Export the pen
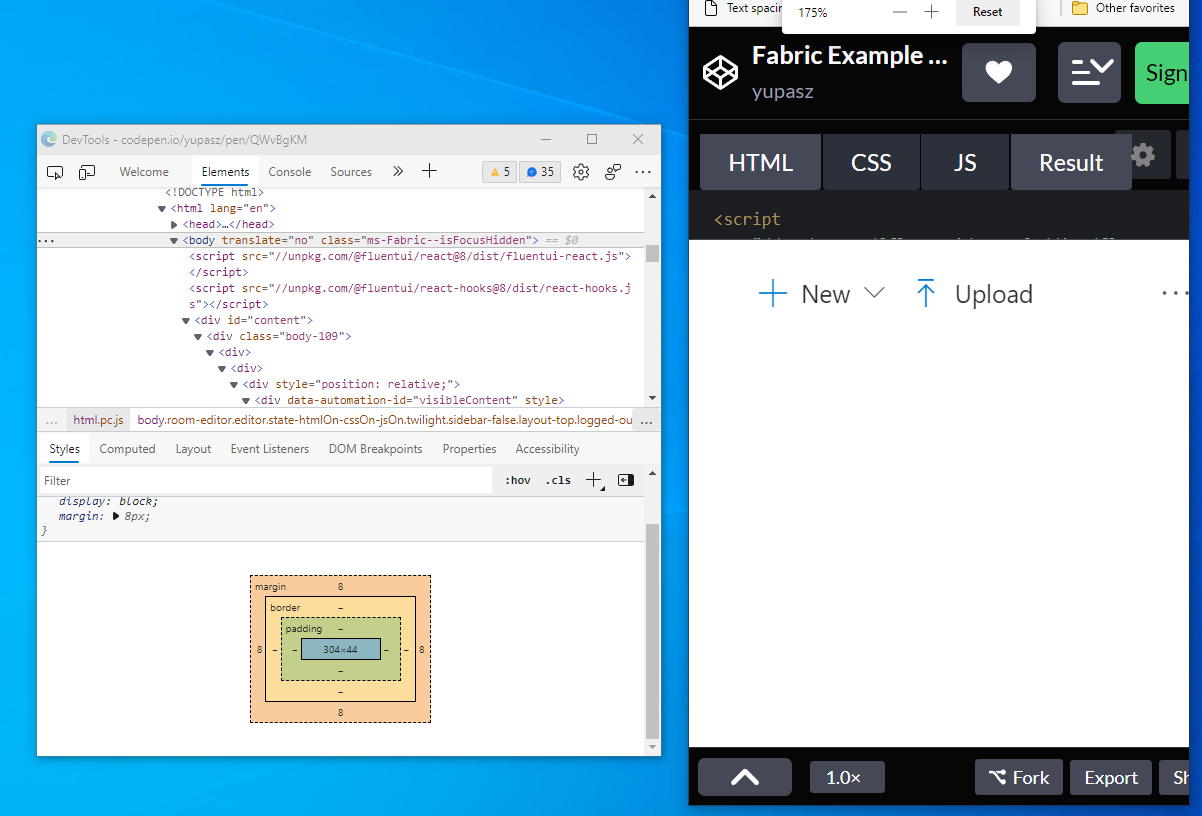 1110,777
